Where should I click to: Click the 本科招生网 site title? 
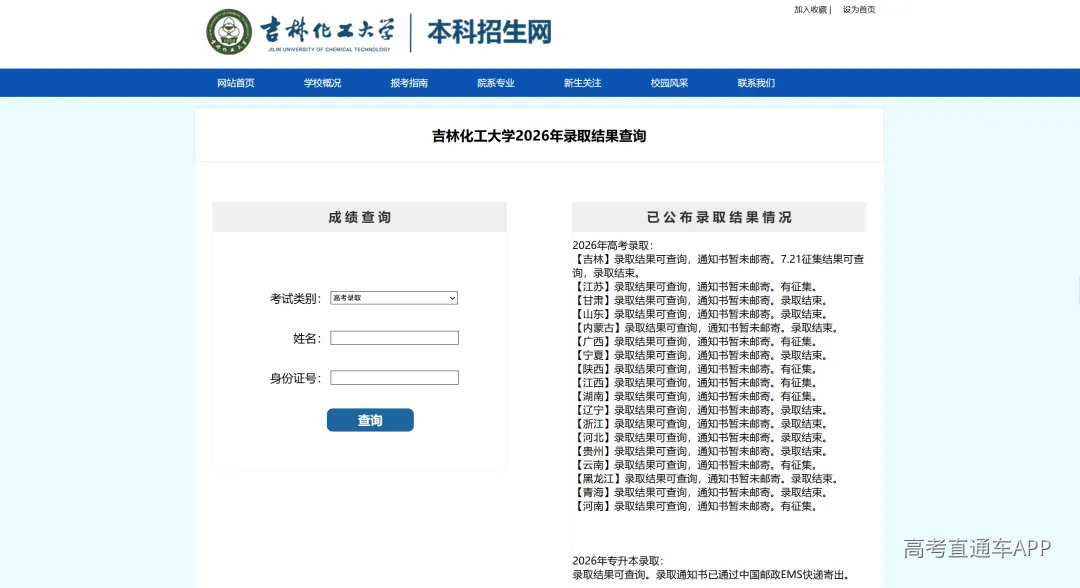[489, 32]
